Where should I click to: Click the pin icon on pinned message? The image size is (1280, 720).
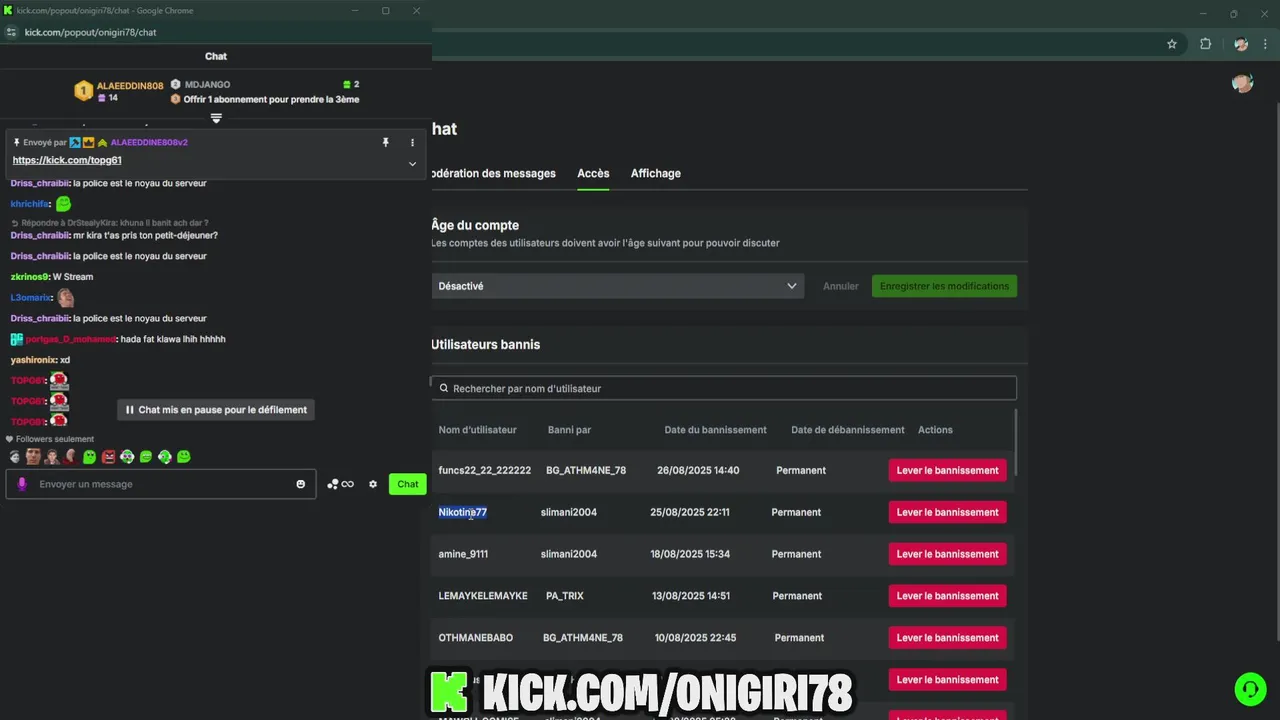[x=386, y=142]
